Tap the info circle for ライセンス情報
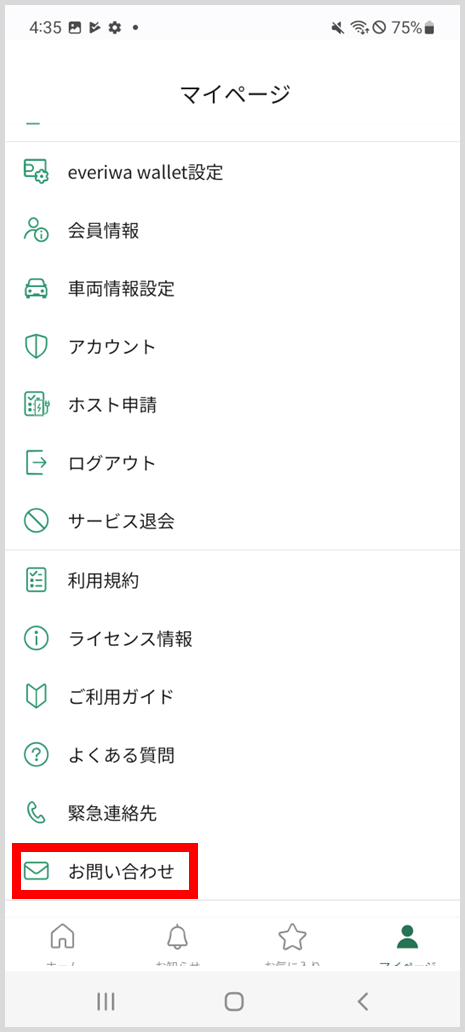465x1032 pixels. click(36, 638)
